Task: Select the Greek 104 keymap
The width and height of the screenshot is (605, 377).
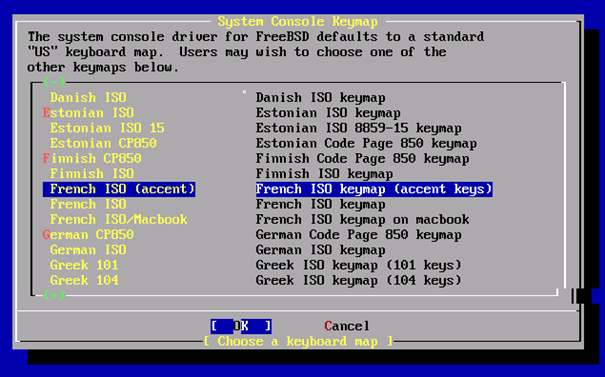Action: tap(84, 281)
